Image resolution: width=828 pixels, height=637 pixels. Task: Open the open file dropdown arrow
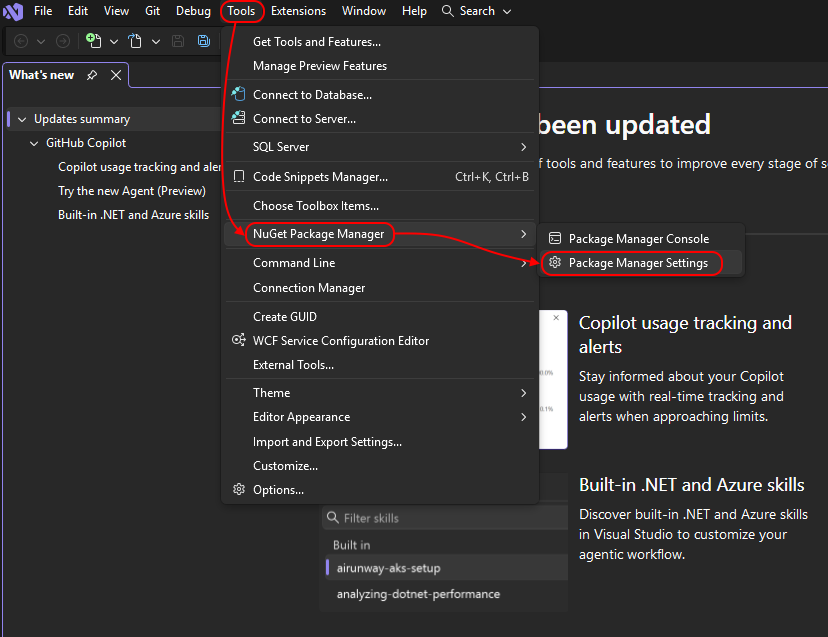(x=156, y=41)
